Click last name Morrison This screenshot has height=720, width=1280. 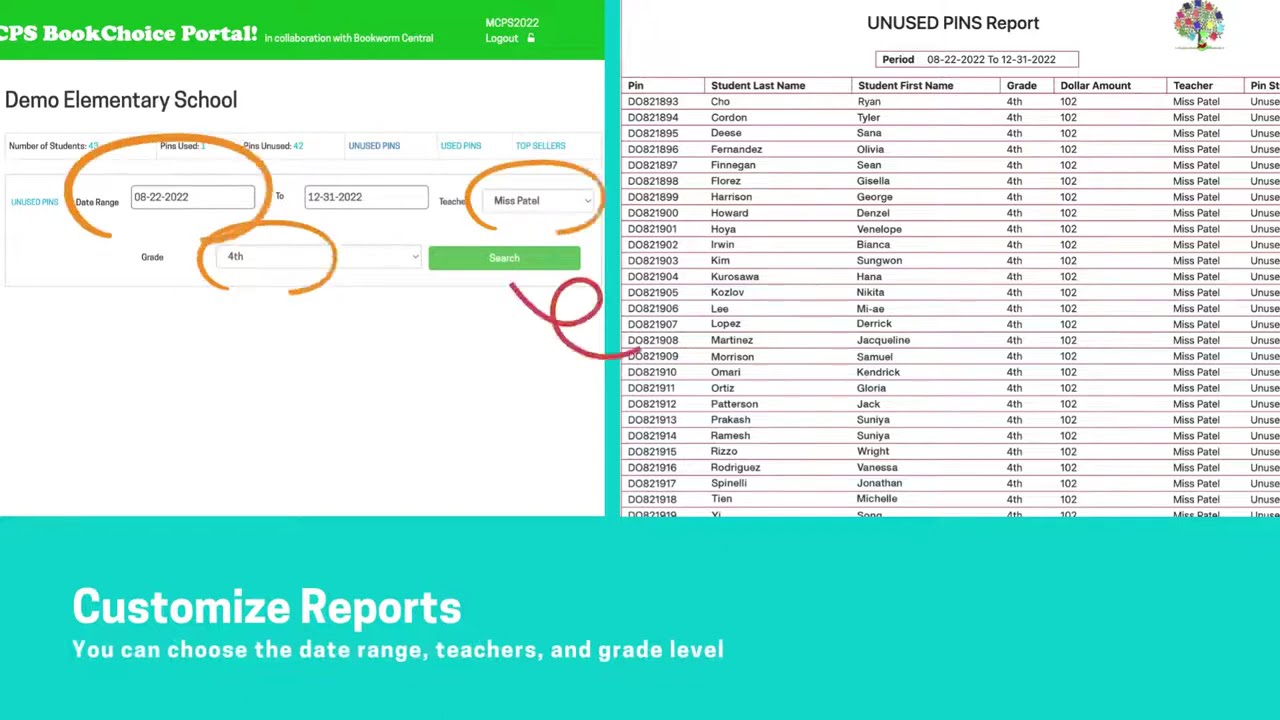coord(732,357)
